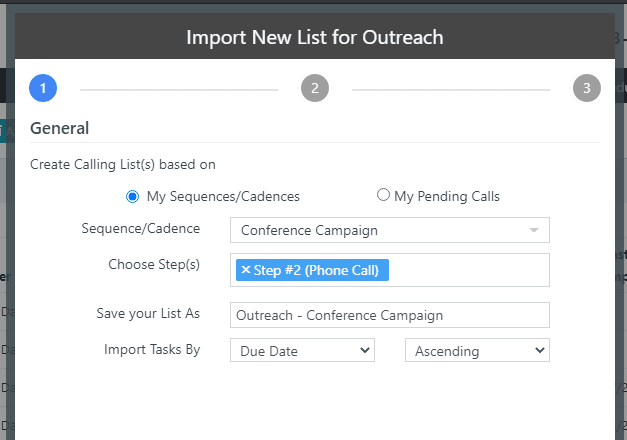Click the Sequence/Cadence field label

[140, 228]
